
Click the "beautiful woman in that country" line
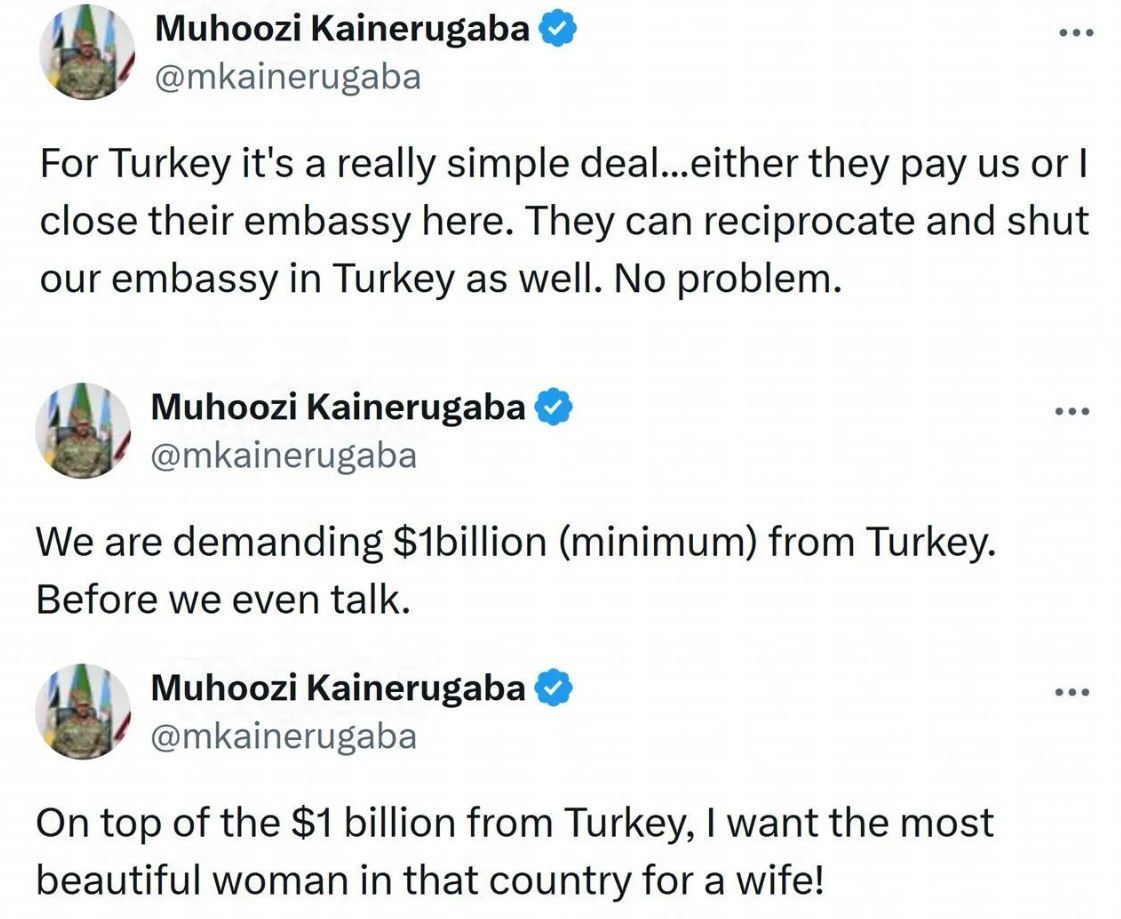point(432,880)
